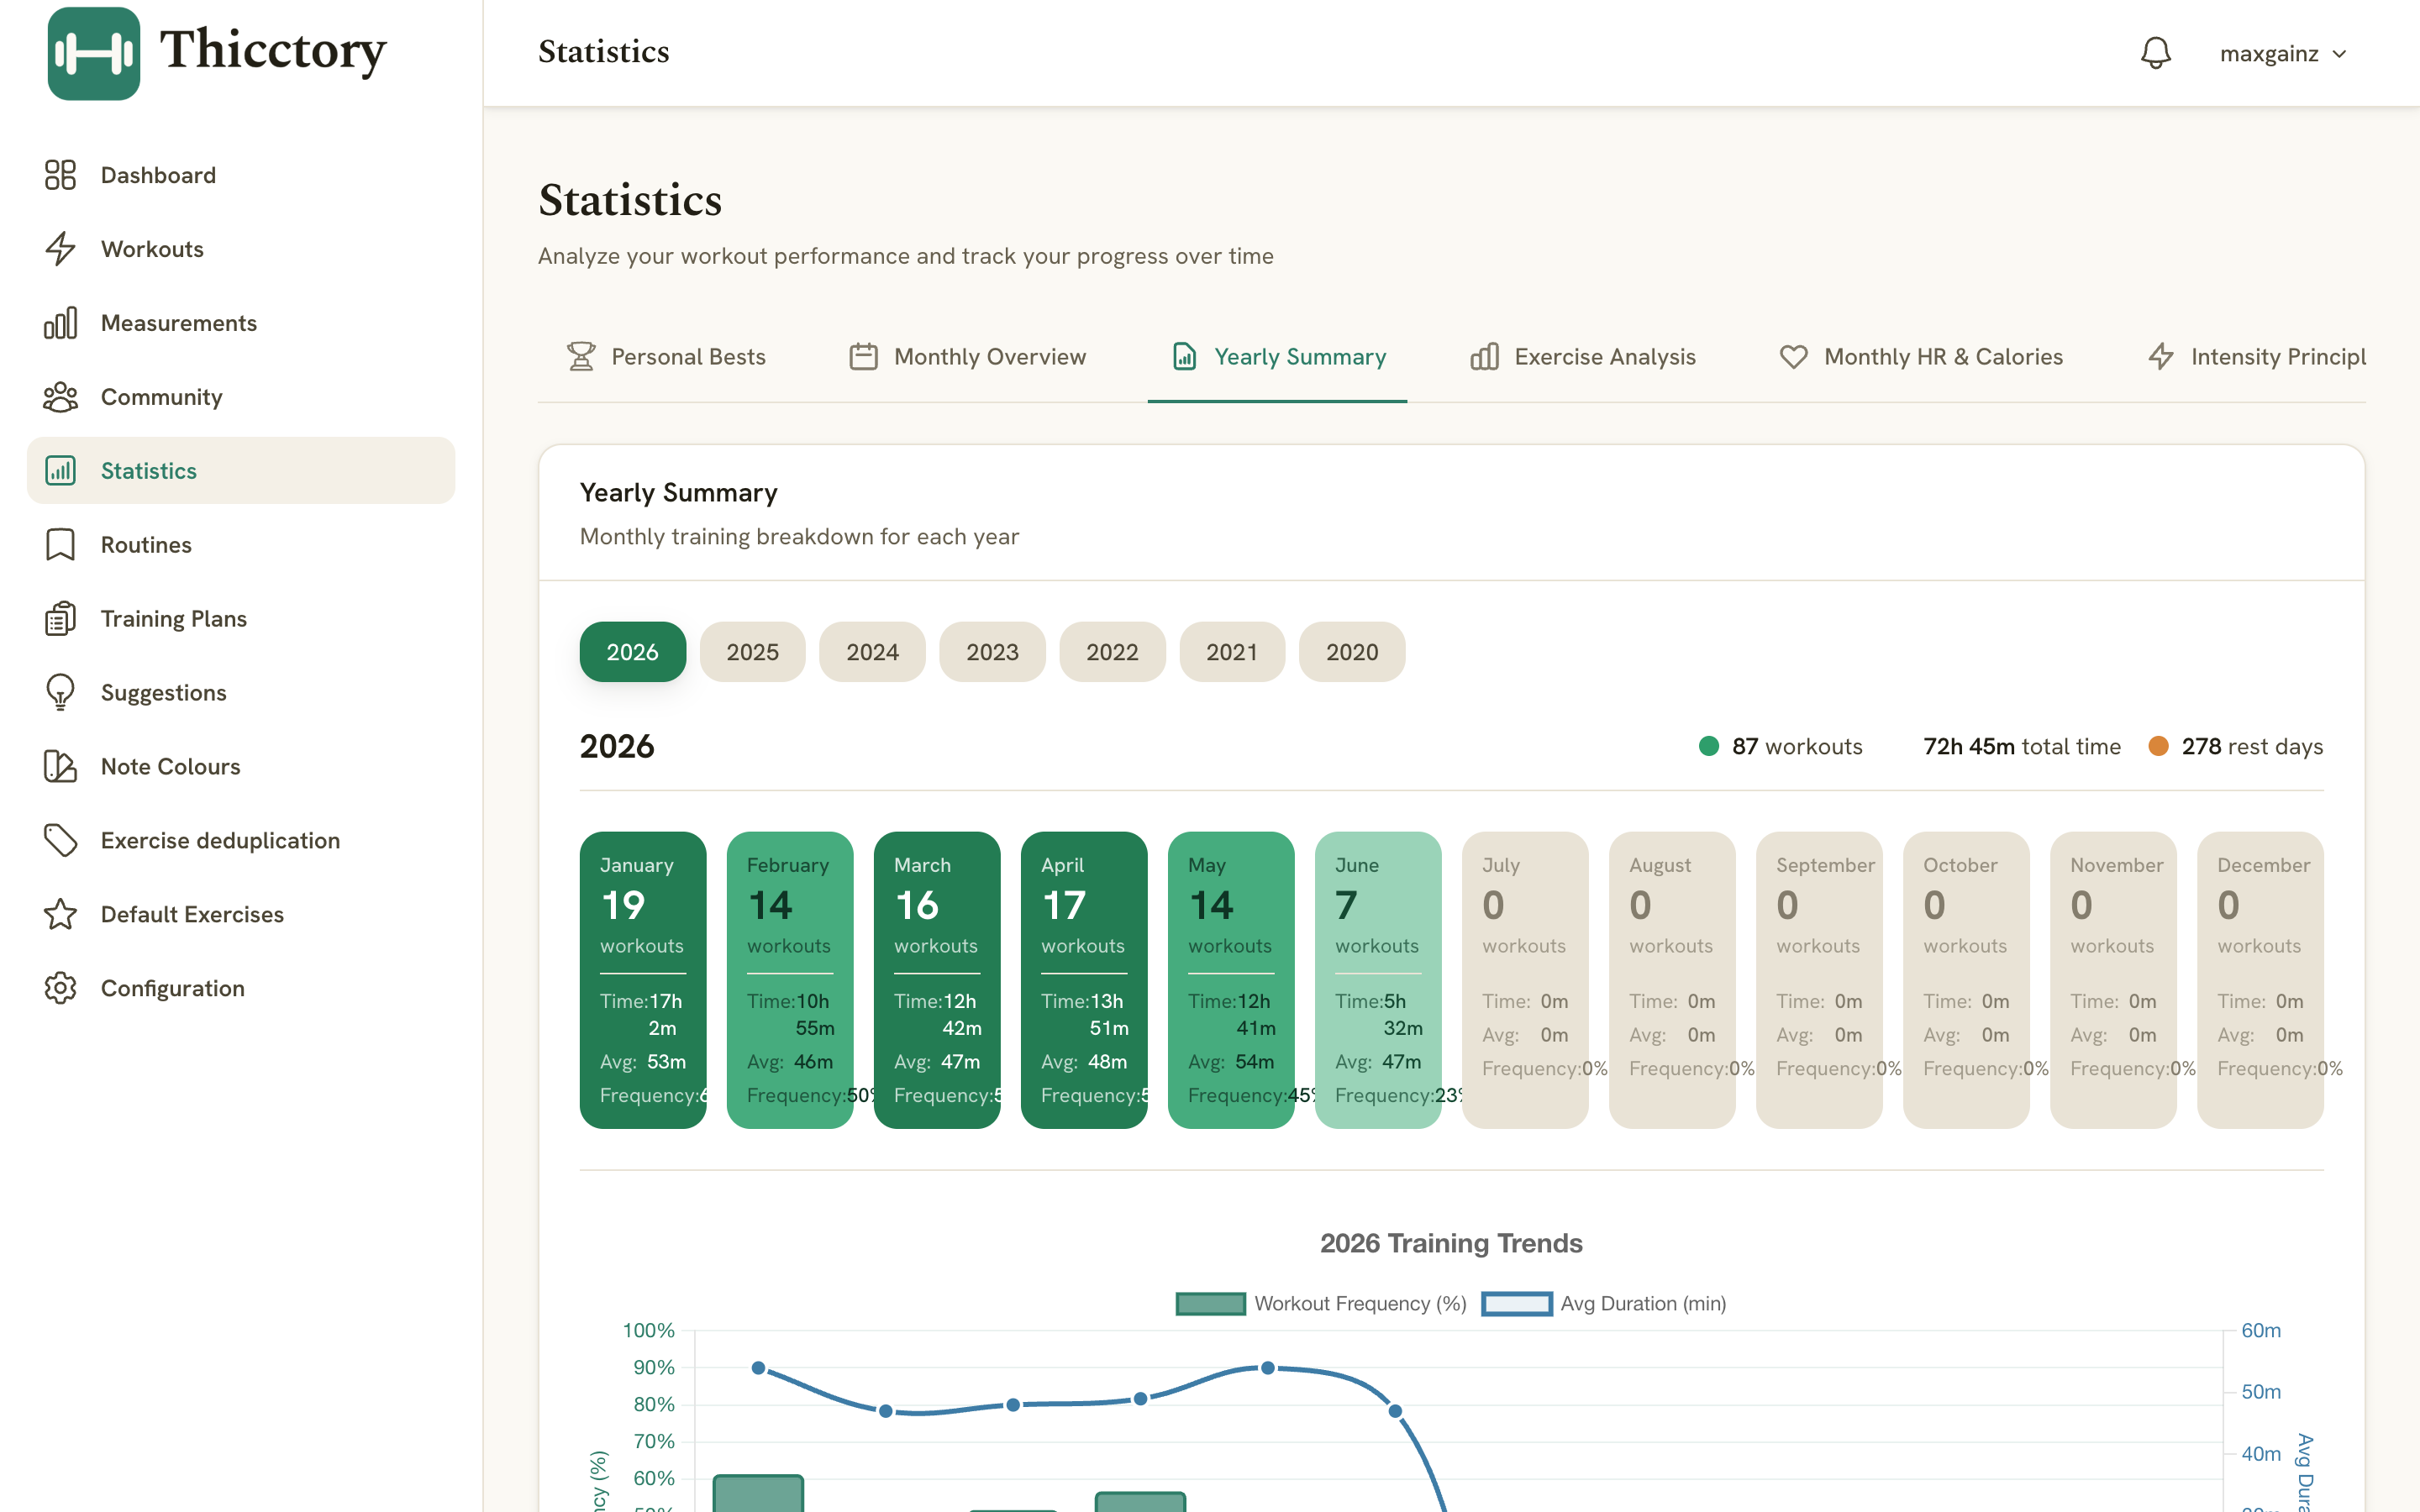Click the February 14 workouts card
2420x1512 pixels.
pos(790,980)
